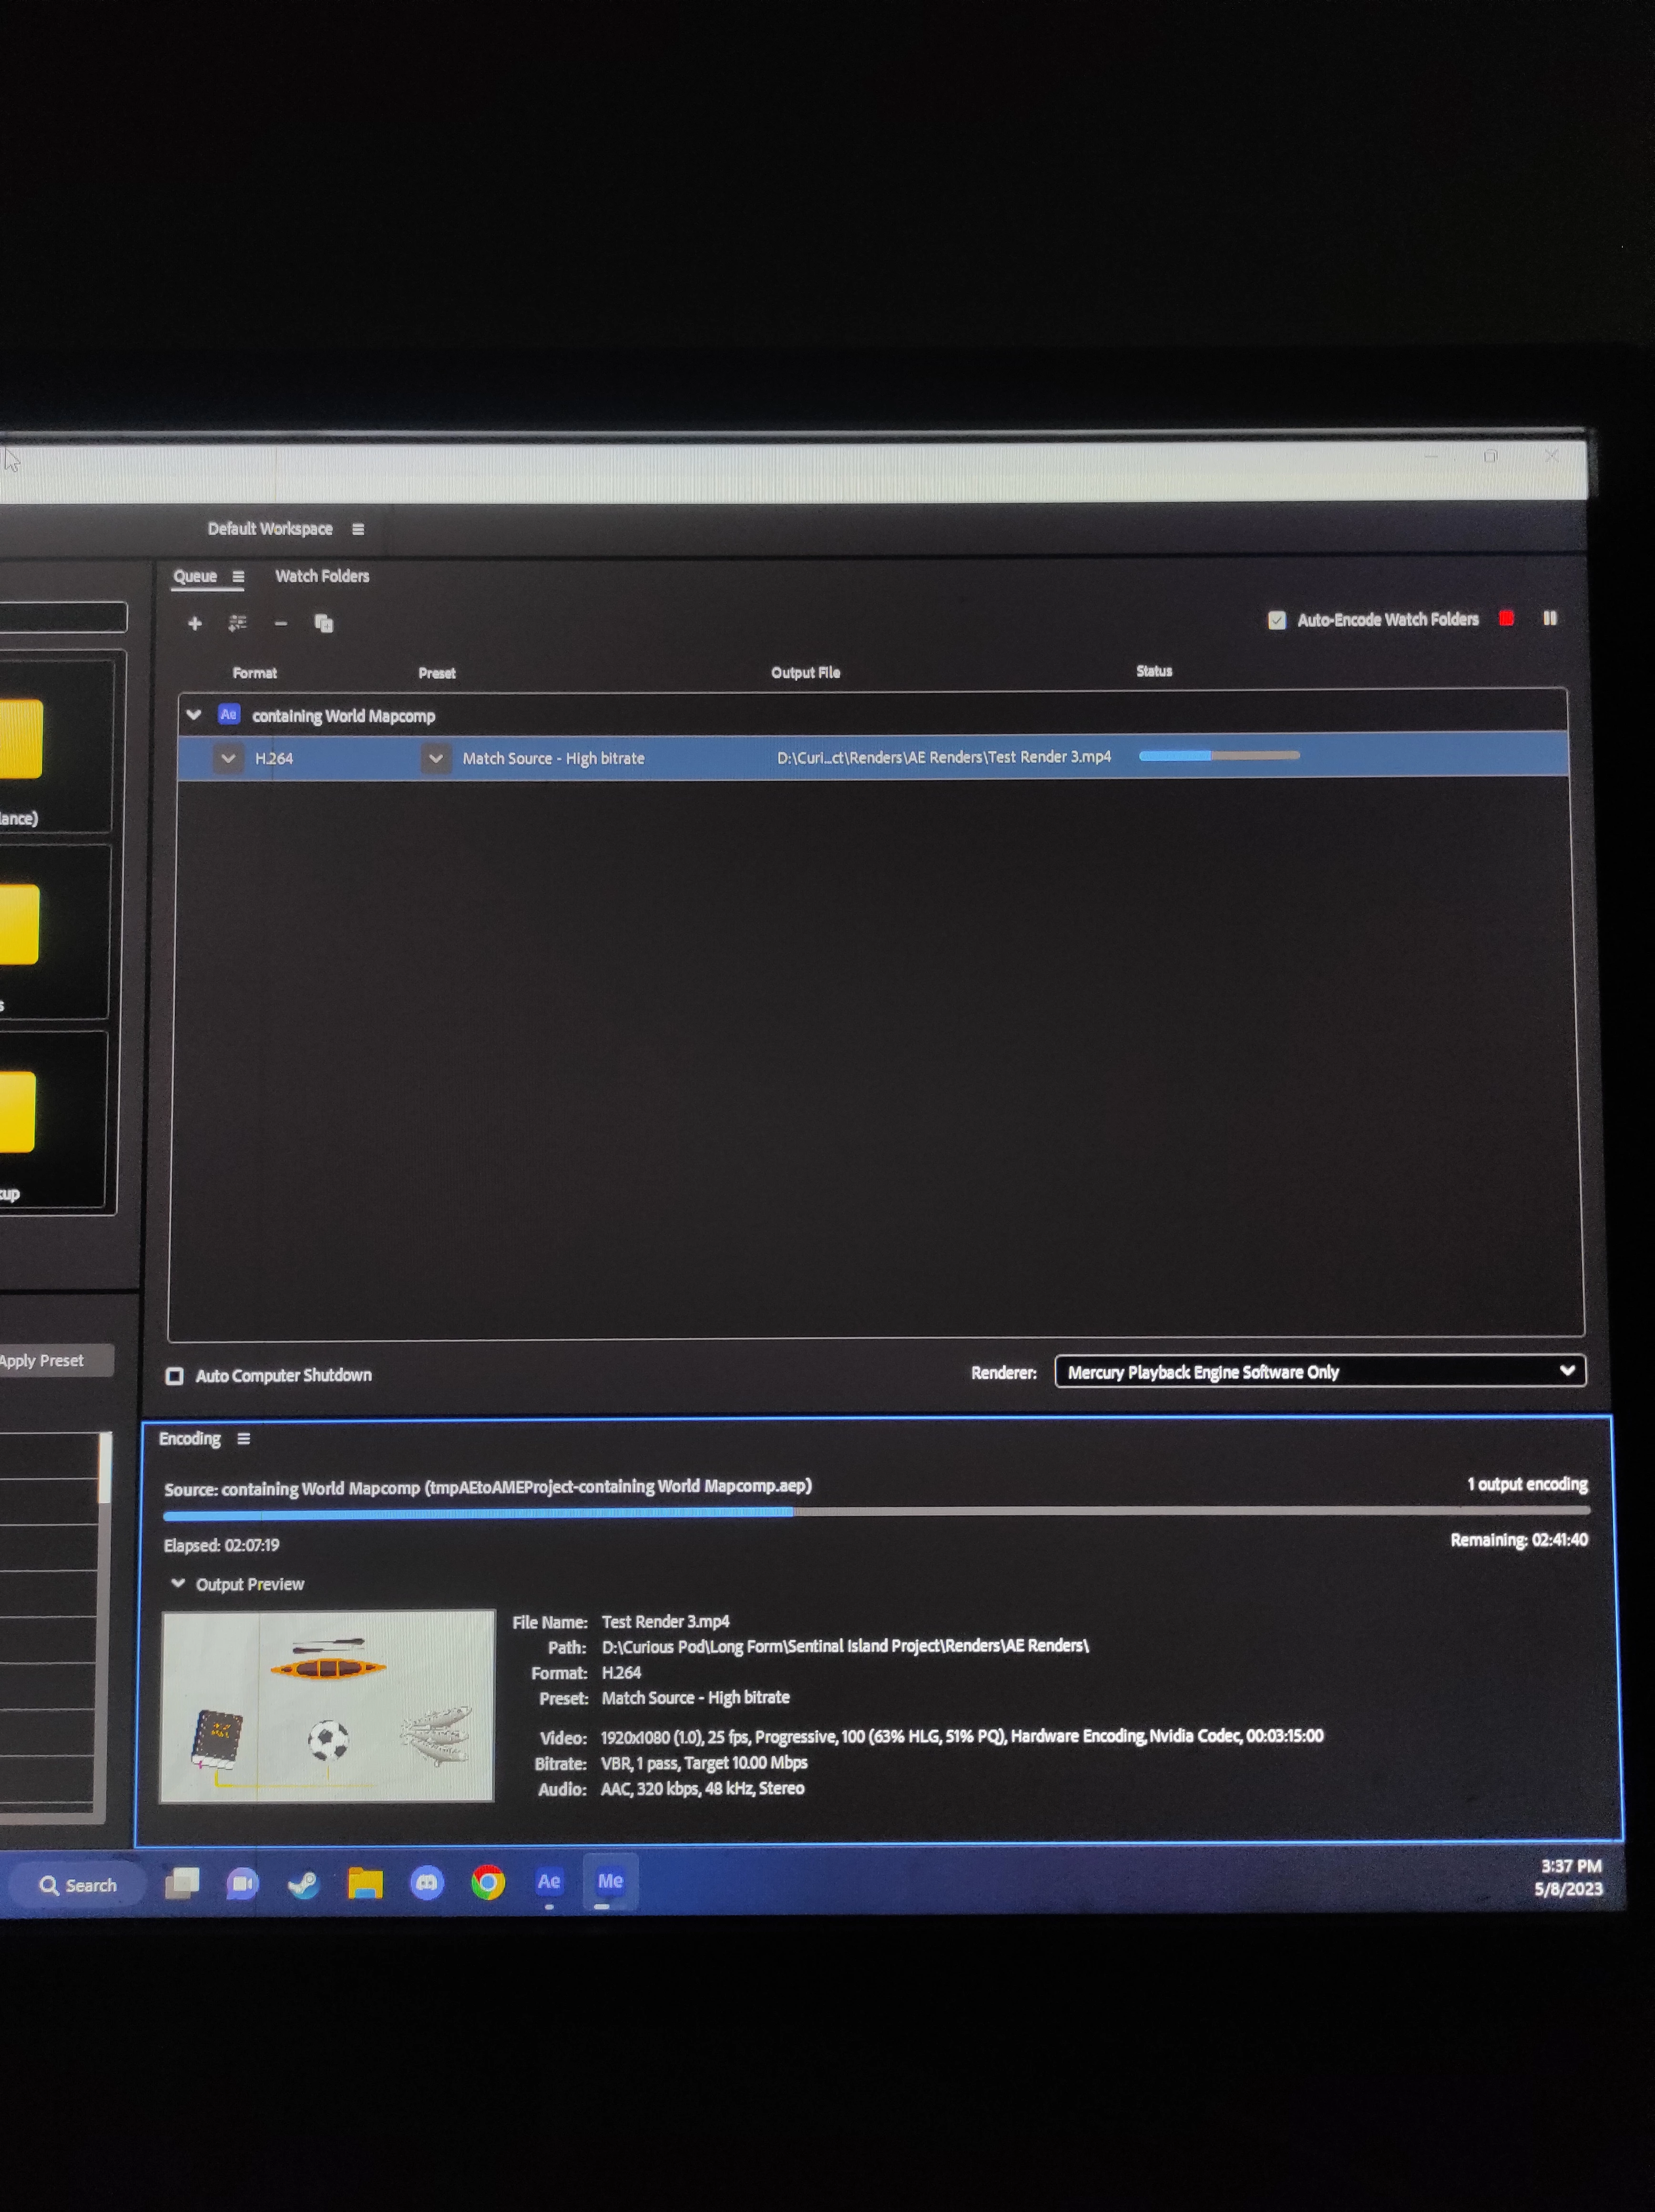Enable Auto Computer Shutdown checkbox
The width and height of the screenshot is (1655, 2212).
click(175, 1376)
